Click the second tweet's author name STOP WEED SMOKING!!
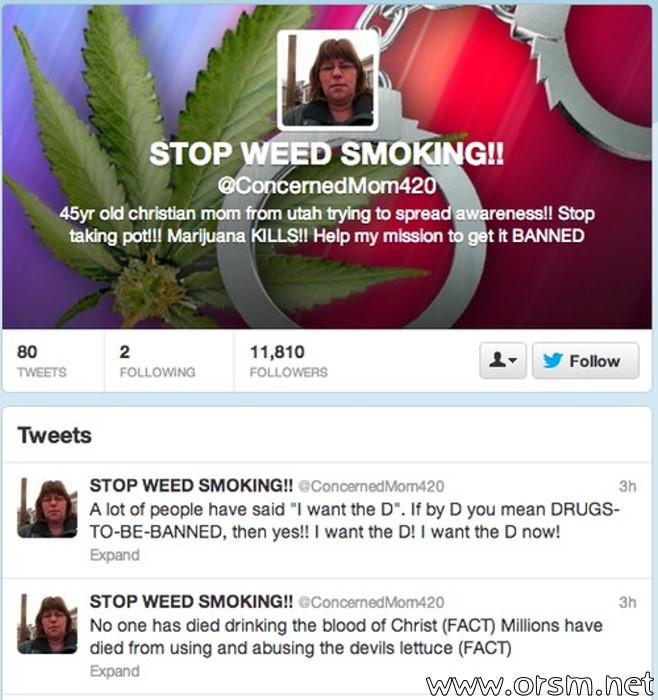The width and height of the screenshot is (658, 700). (x=192, y=601)
